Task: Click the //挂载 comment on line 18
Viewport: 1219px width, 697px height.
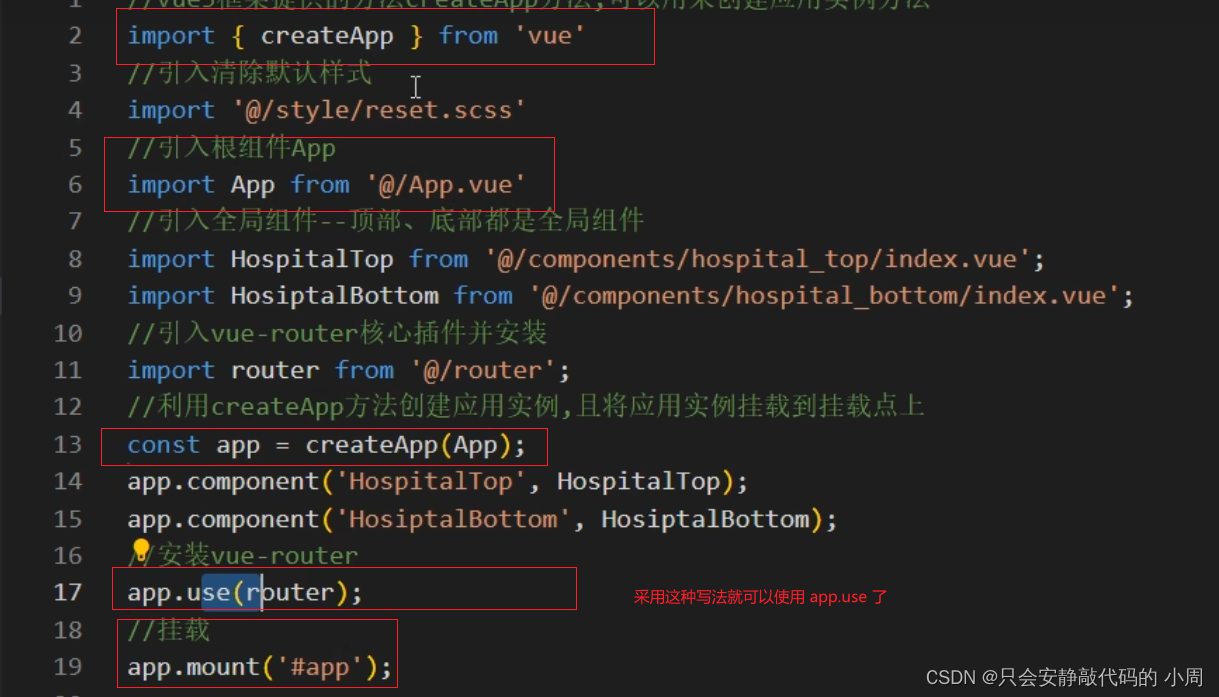Action: 170,630
